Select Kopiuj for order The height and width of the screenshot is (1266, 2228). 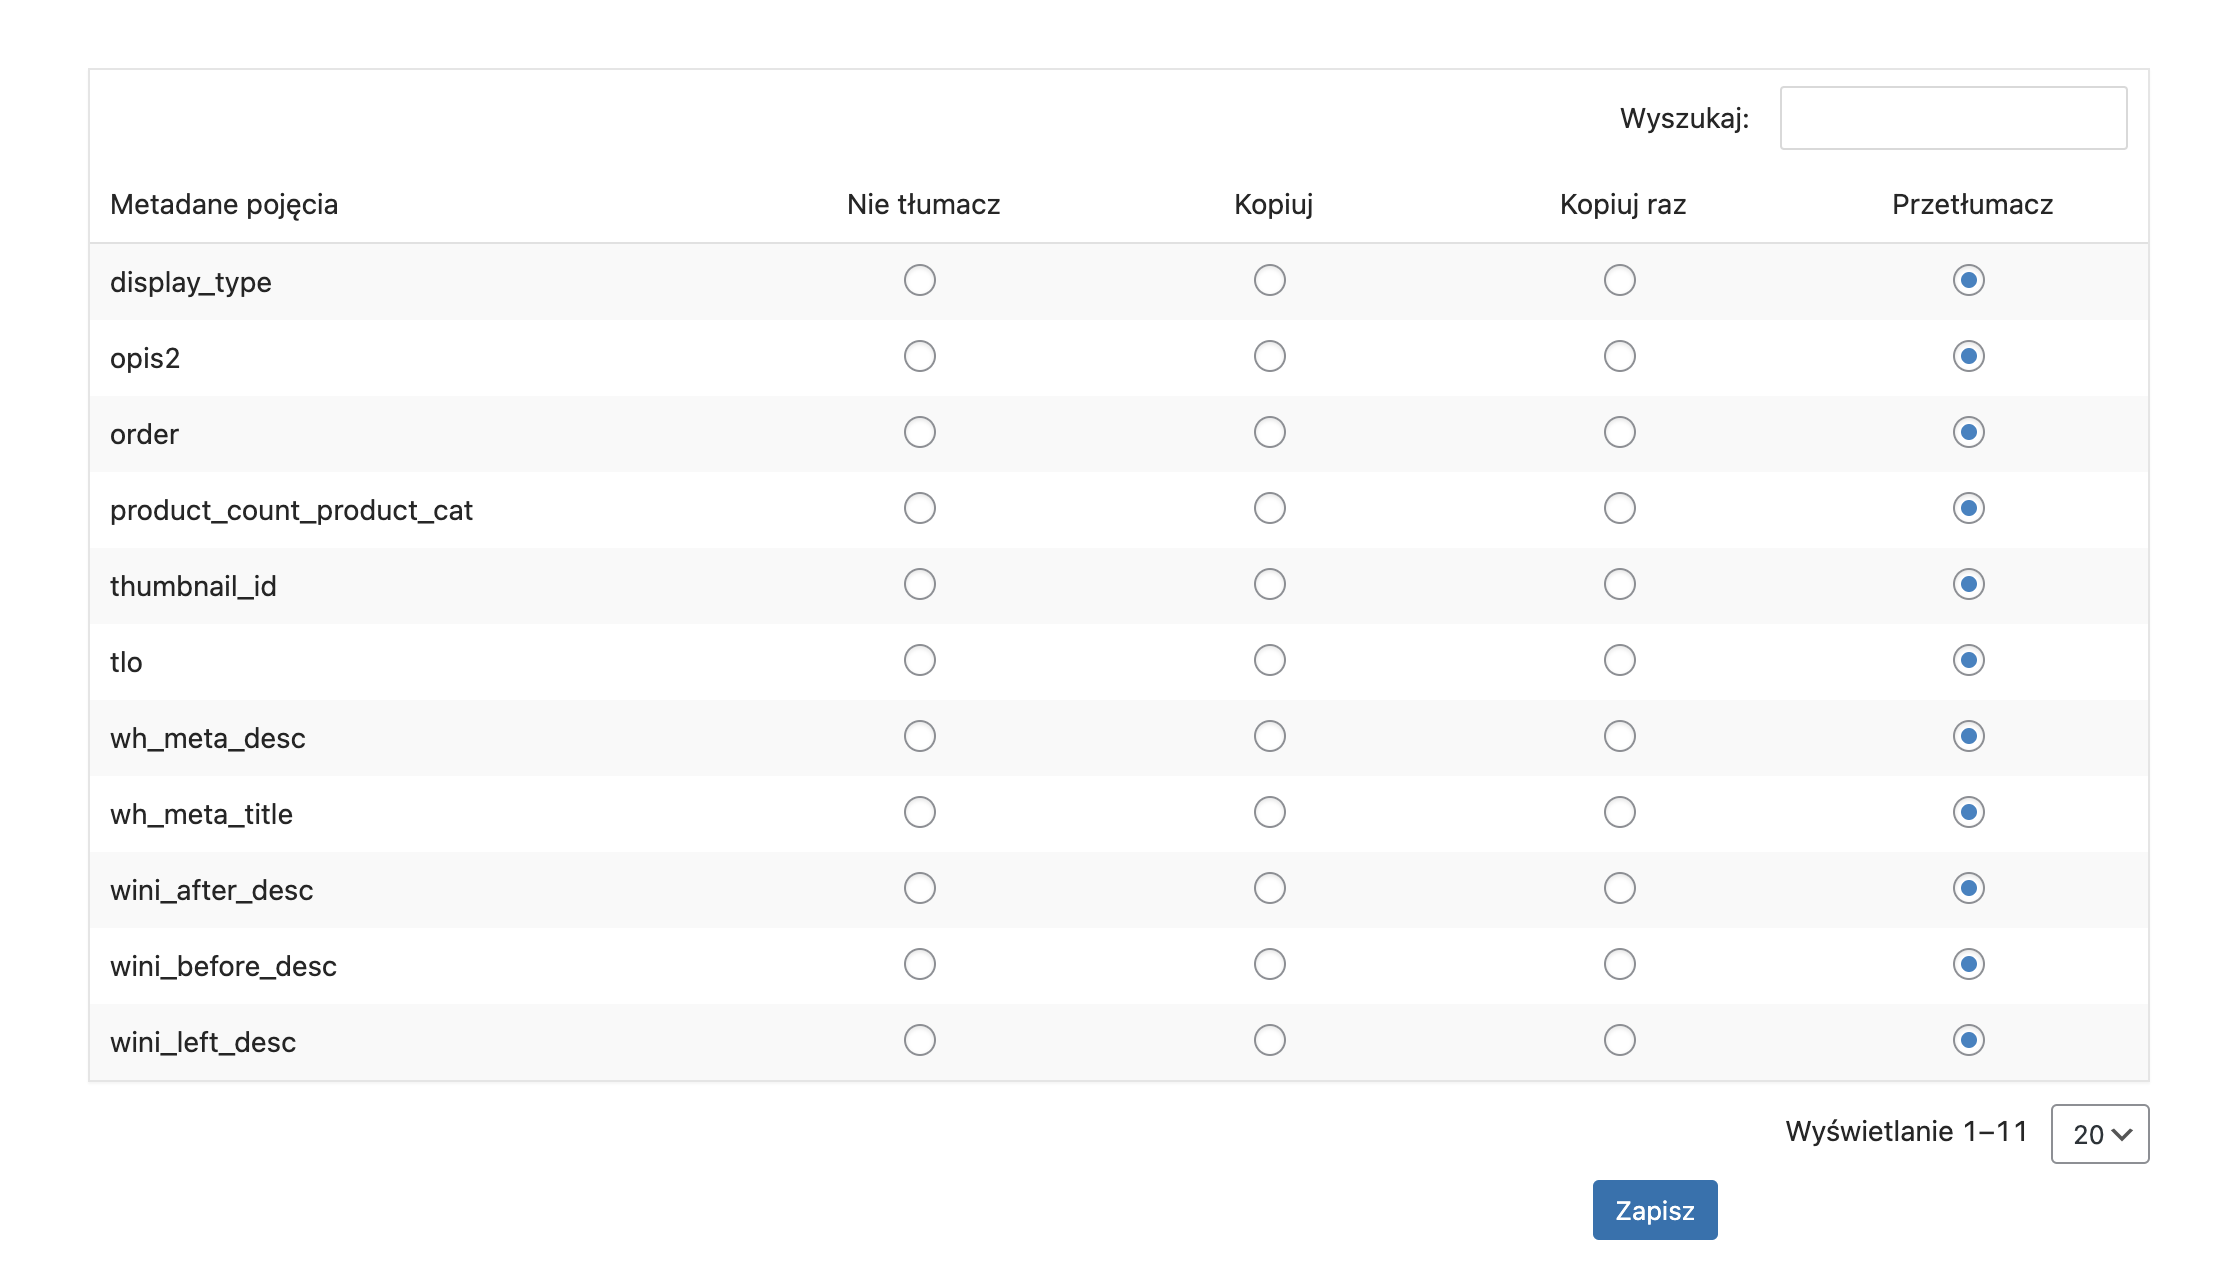point(1270,432)
